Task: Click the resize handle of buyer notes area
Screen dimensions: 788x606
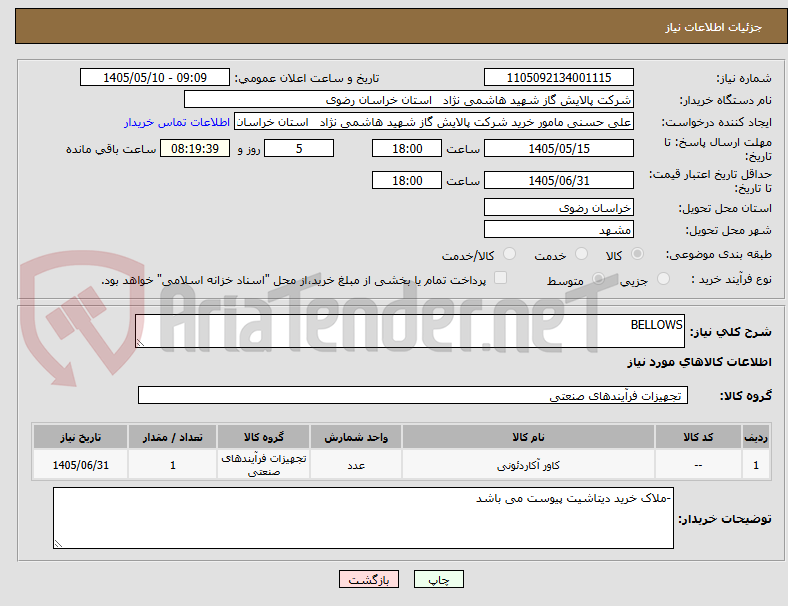Action: coord(58,543)
